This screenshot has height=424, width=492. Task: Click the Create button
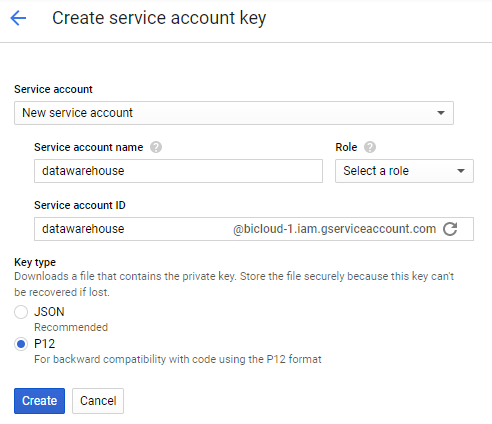click(x=39, y=401)
